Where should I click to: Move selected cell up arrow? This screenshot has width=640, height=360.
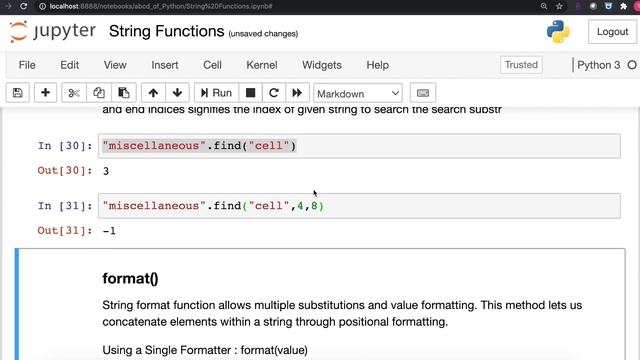click(x=153, y=93)
